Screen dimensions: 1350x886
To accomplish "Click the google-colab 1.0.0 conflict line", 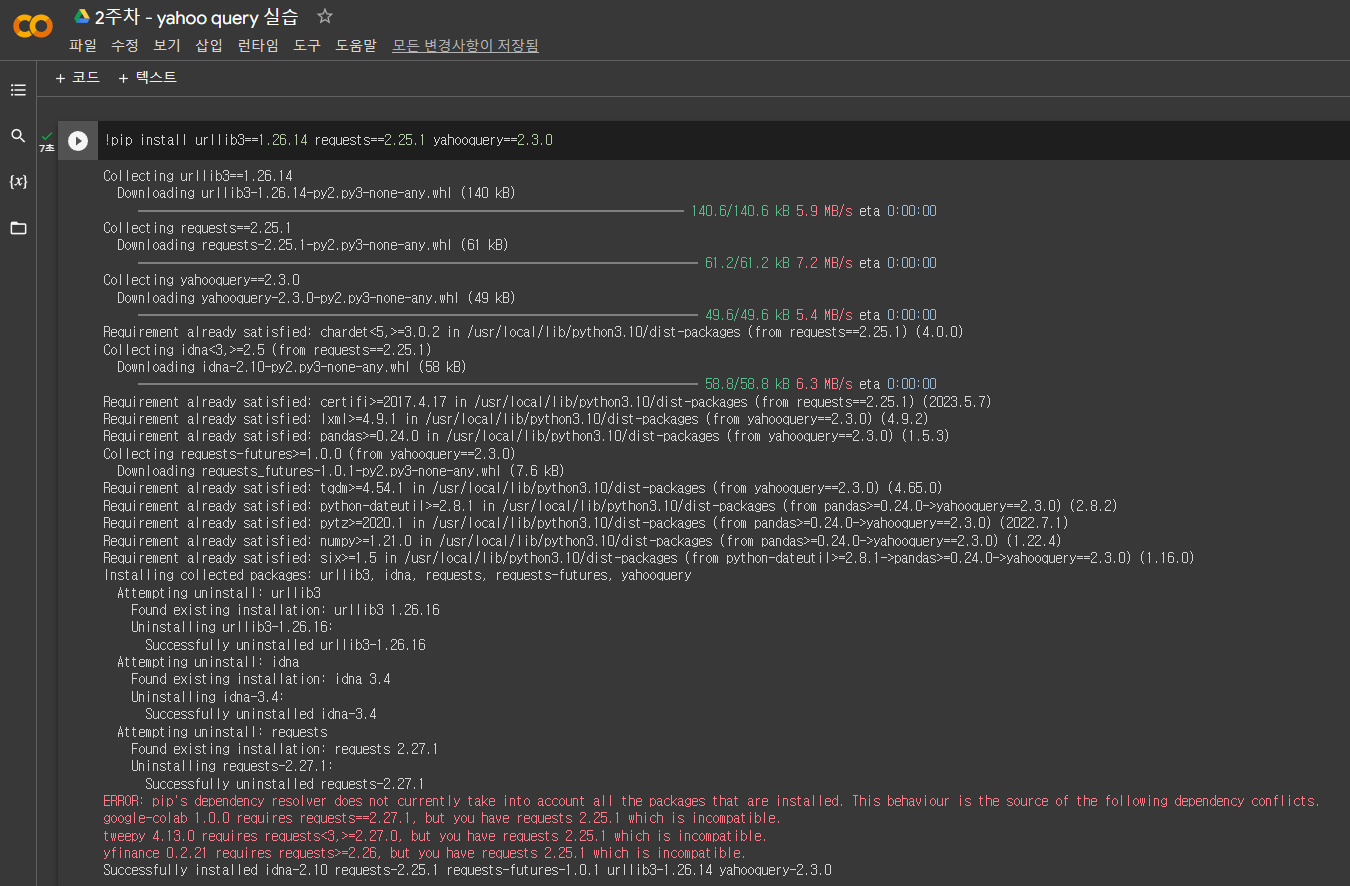I will [x=442, y=818].
